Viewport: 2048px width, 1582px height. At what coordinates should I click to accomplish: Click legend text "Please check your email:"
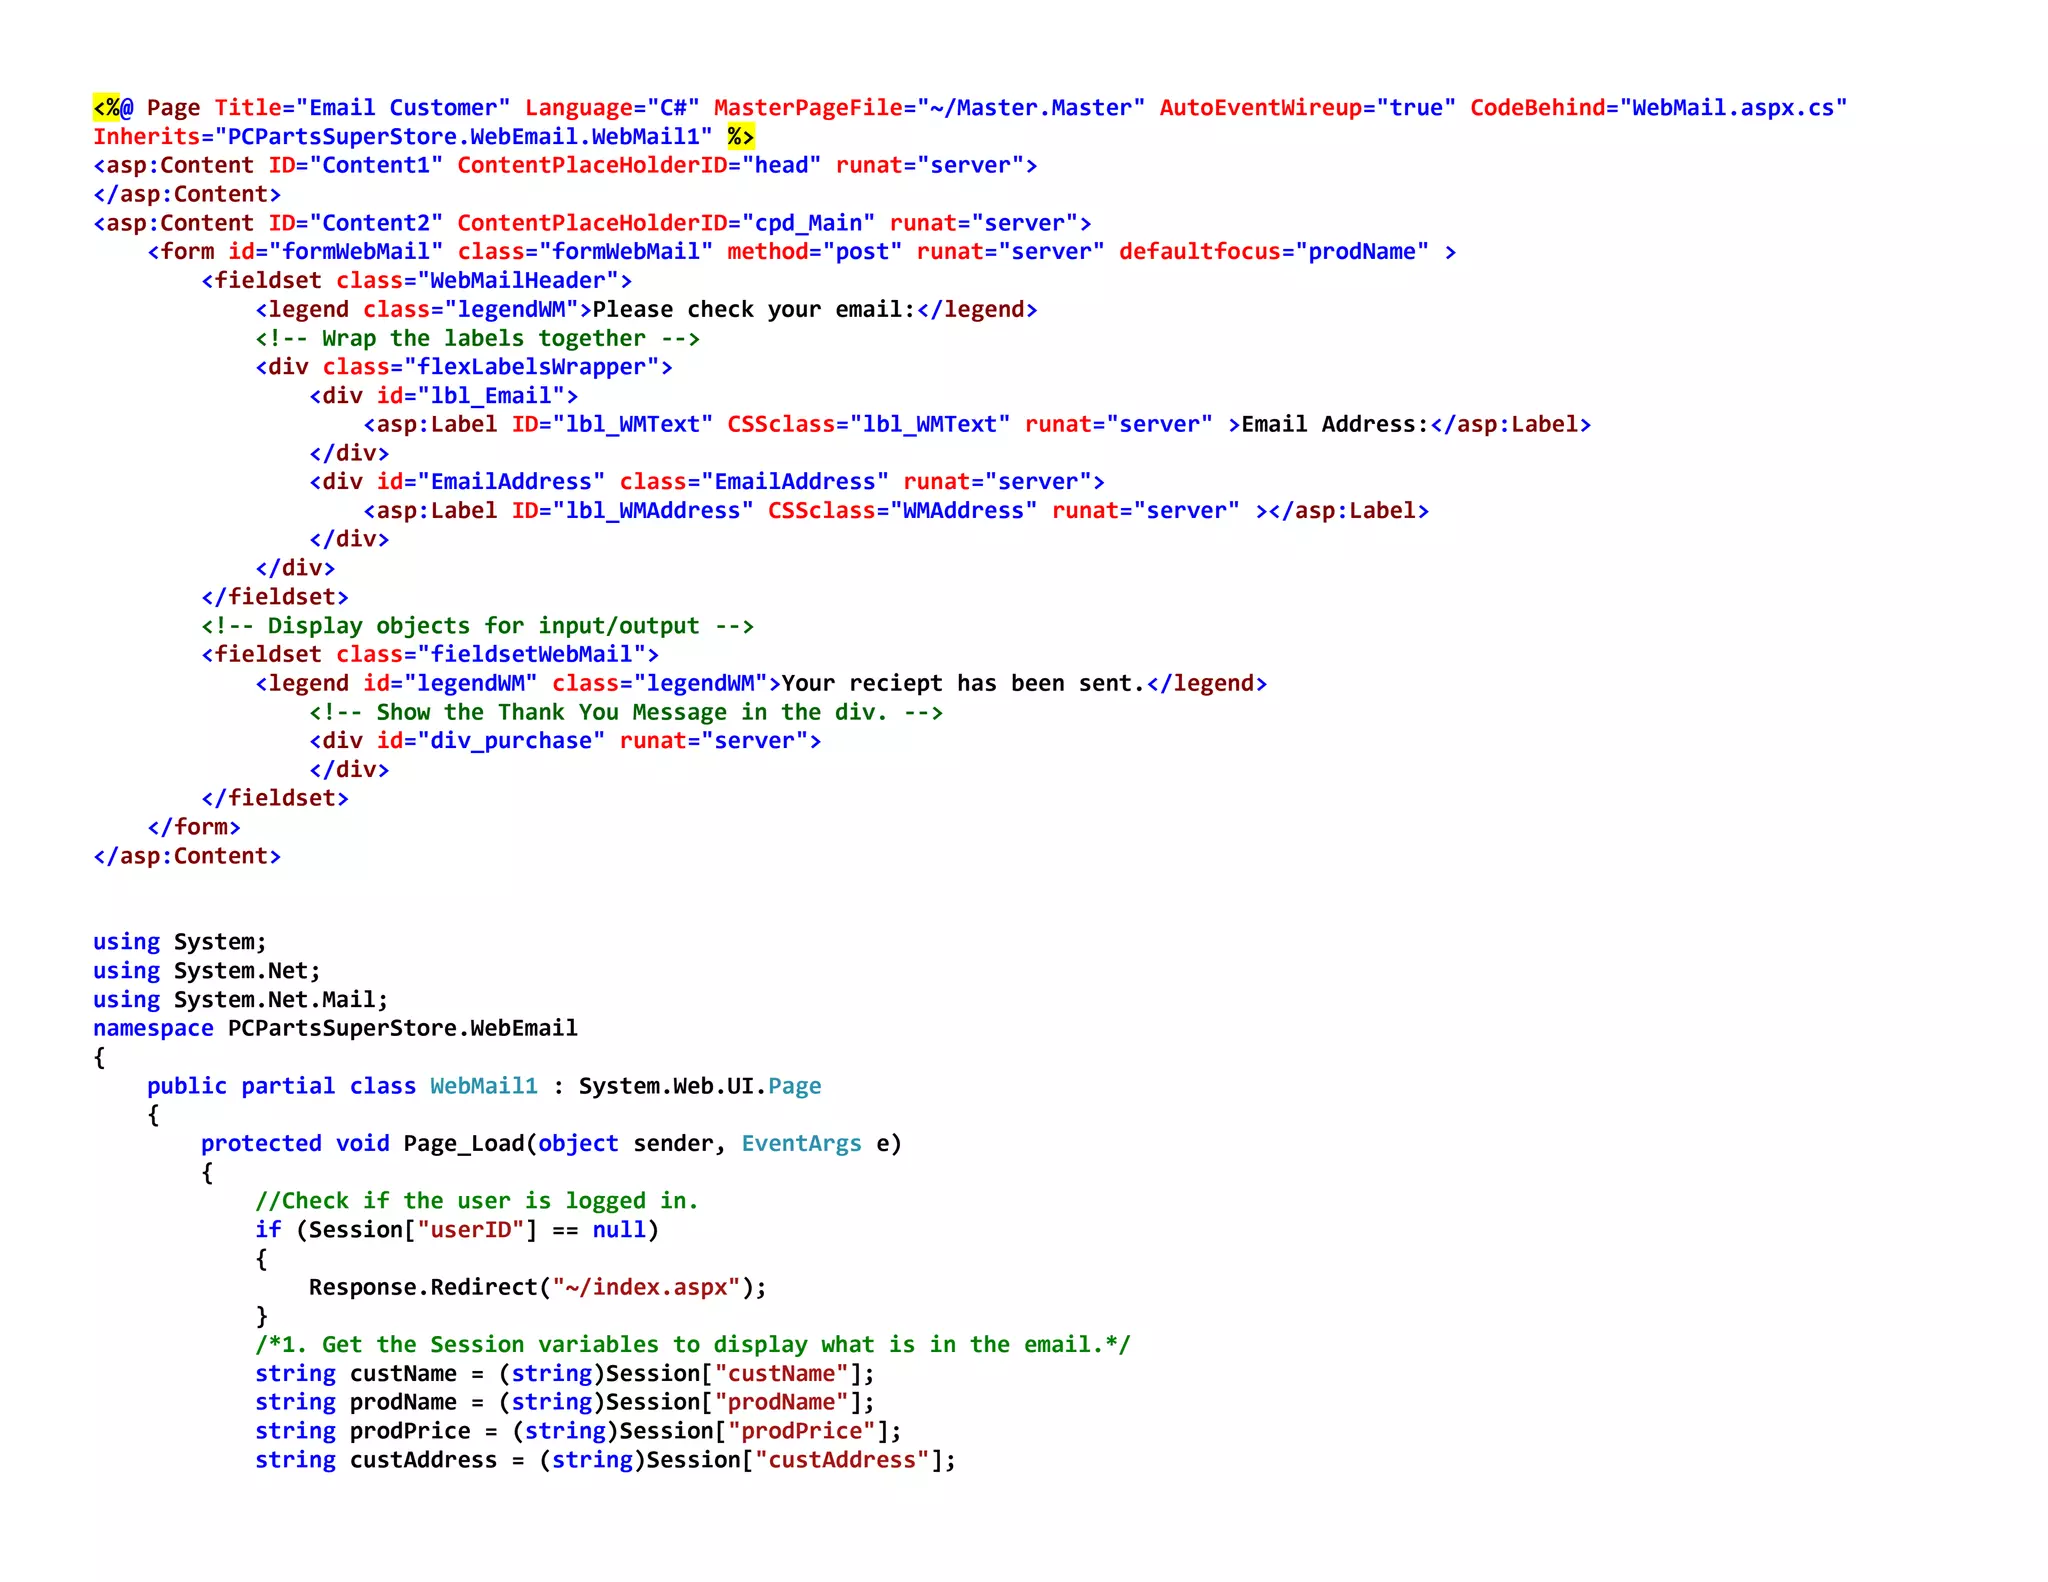(x=754, y=310)
